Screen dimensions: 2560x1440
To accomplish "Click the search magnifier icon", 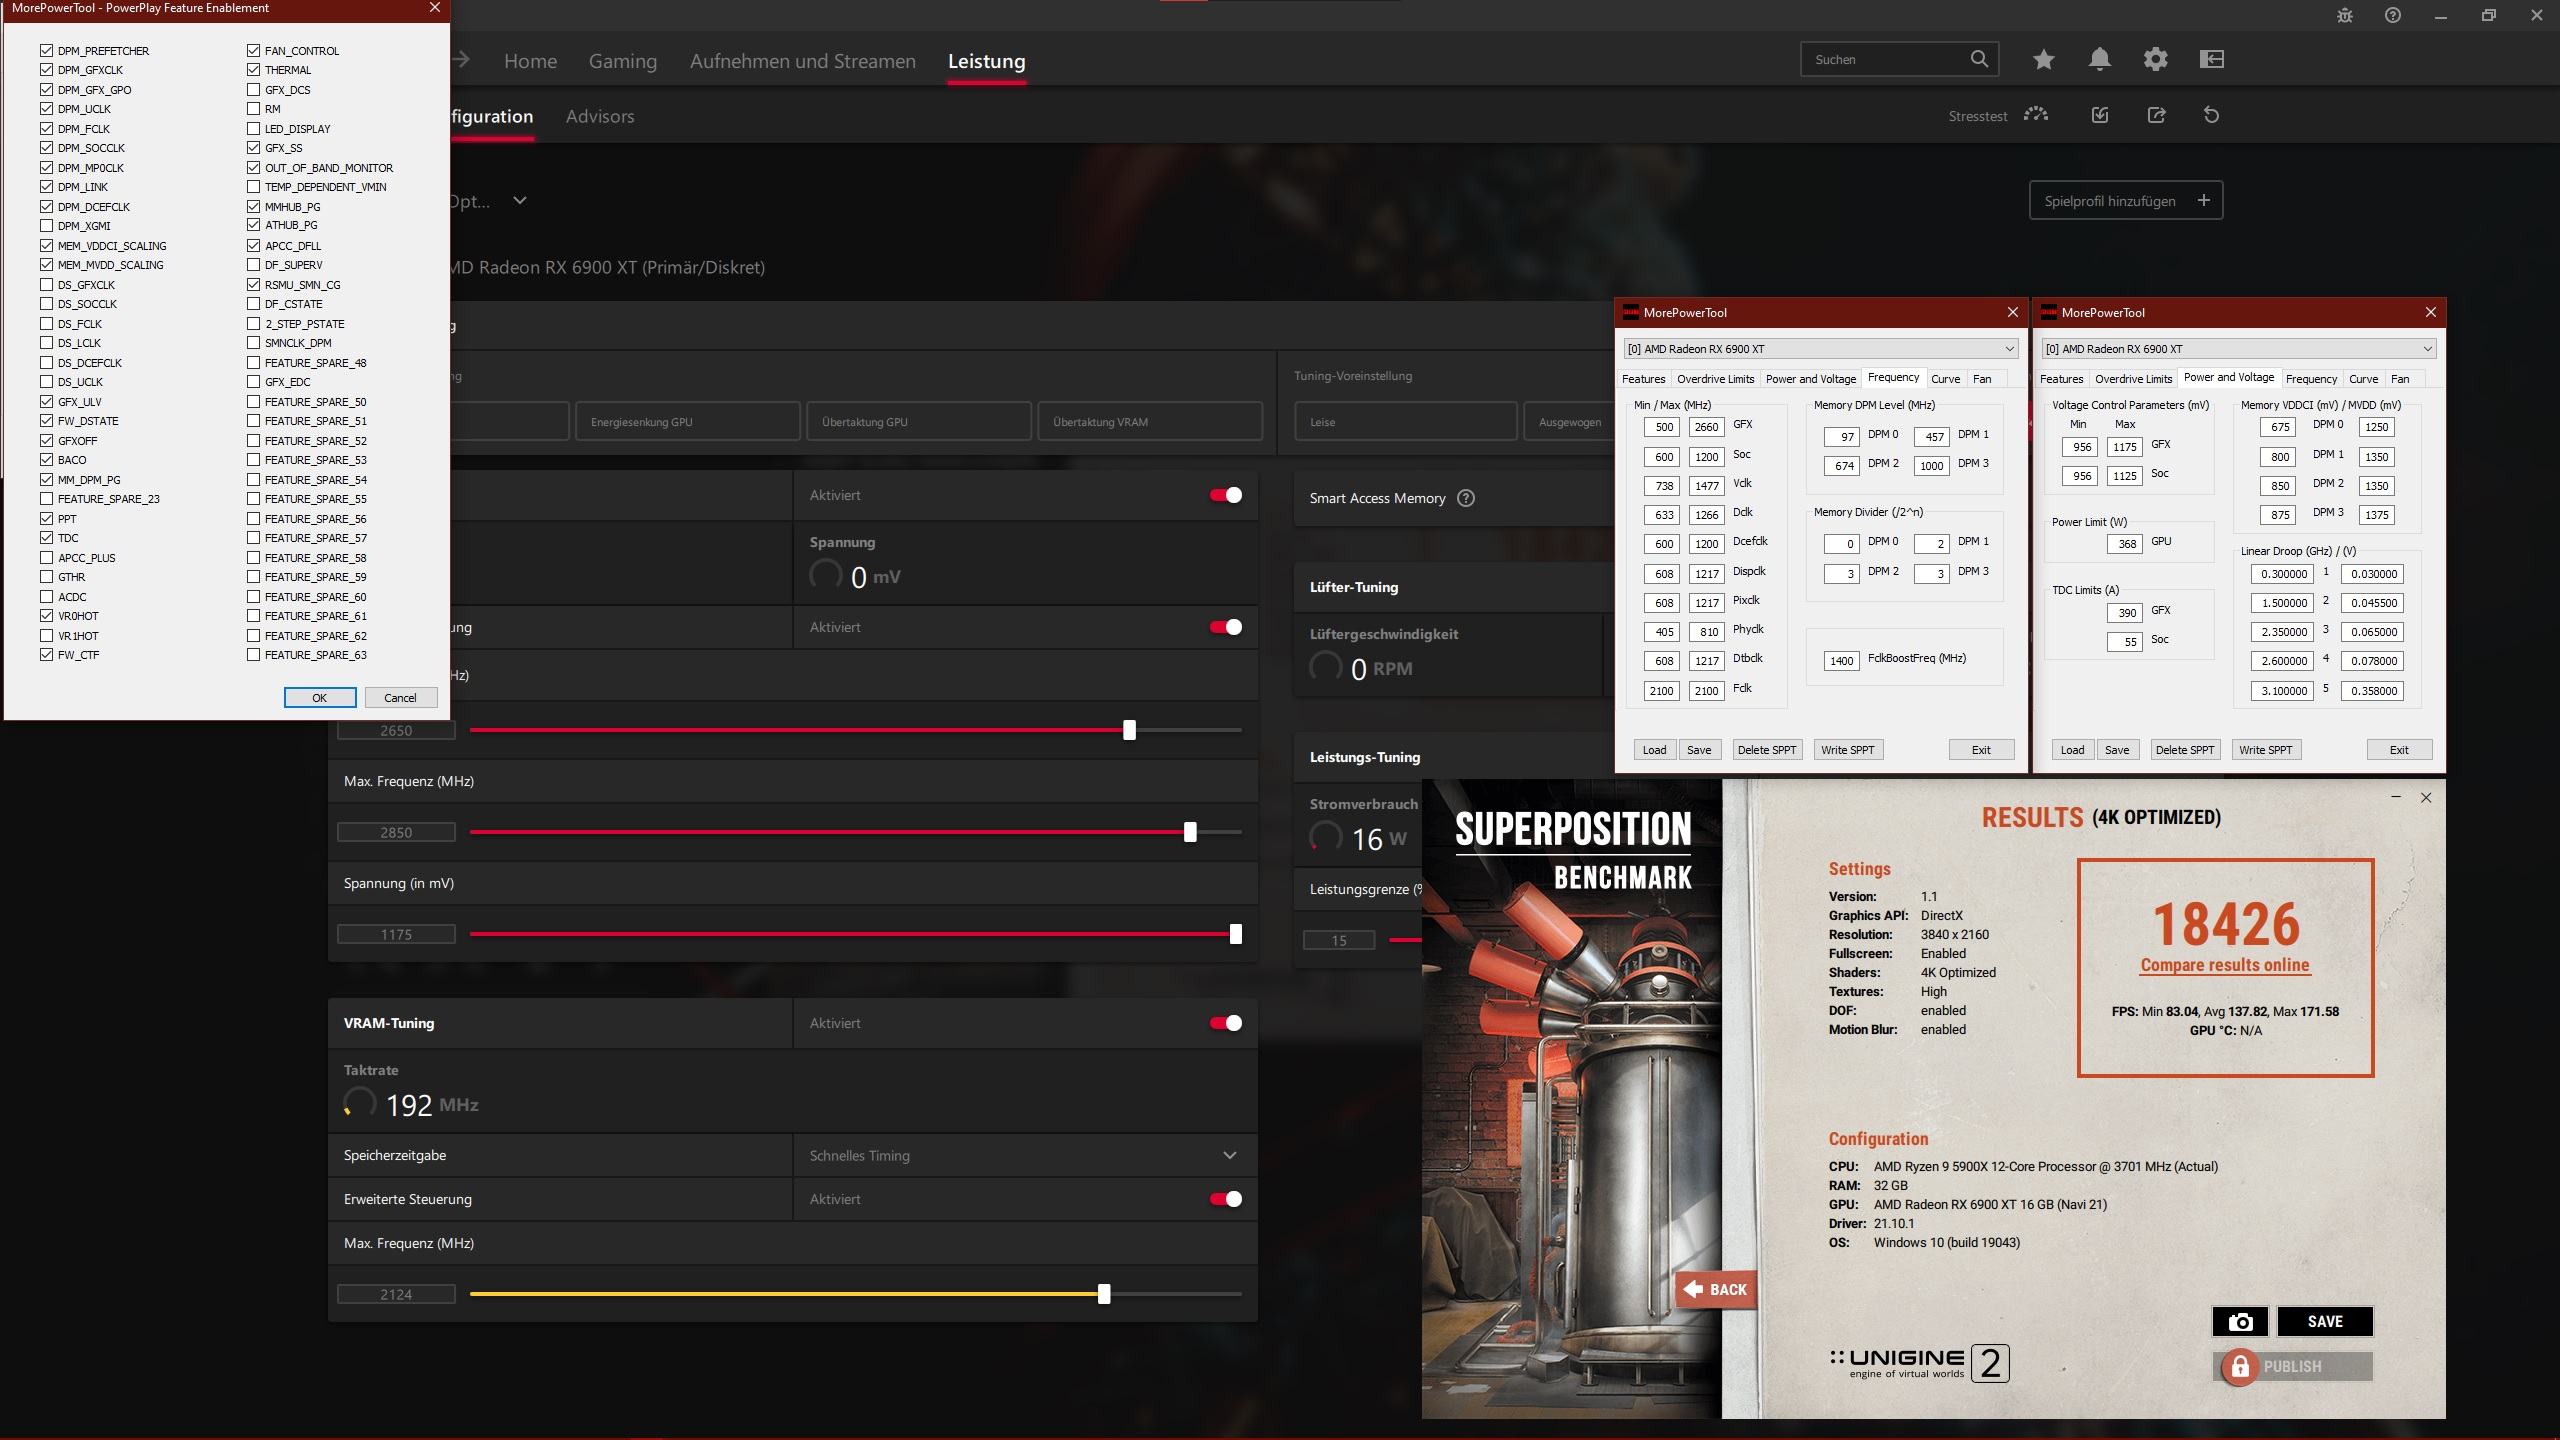I will point(1979,59).
